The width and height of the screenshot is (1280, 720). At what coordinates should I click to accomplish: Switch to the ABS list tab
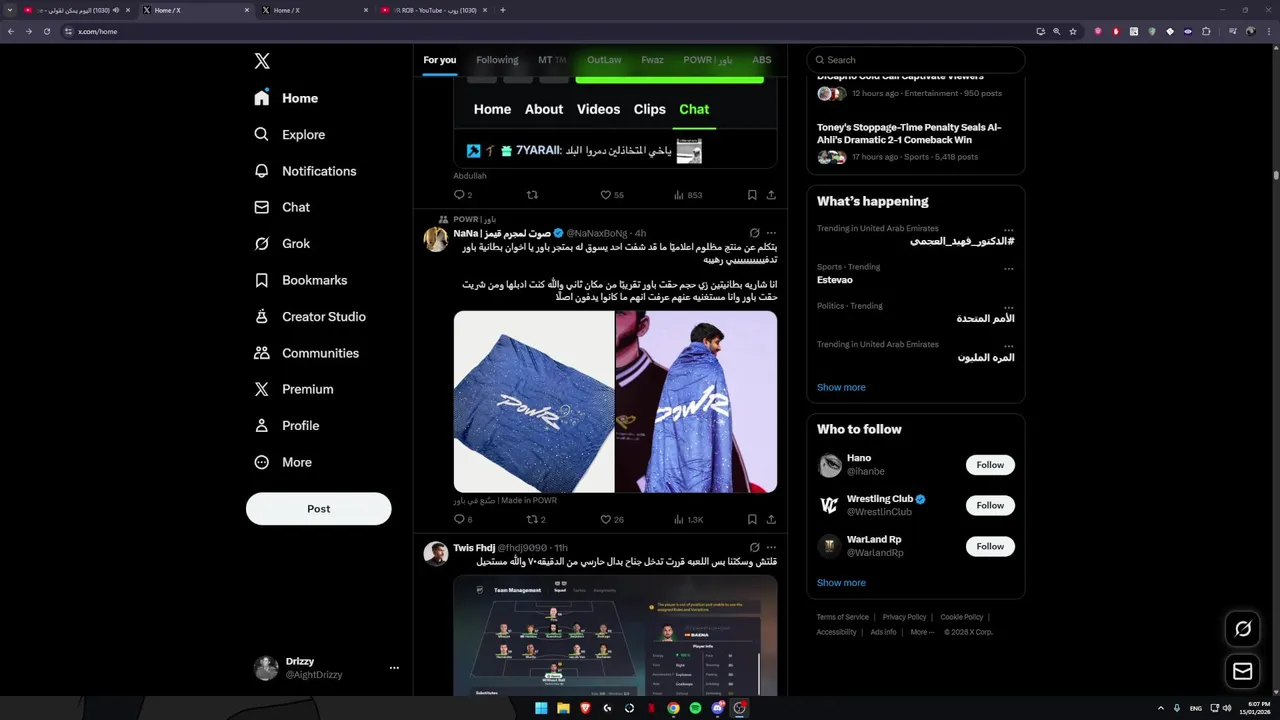coord(762,60)
